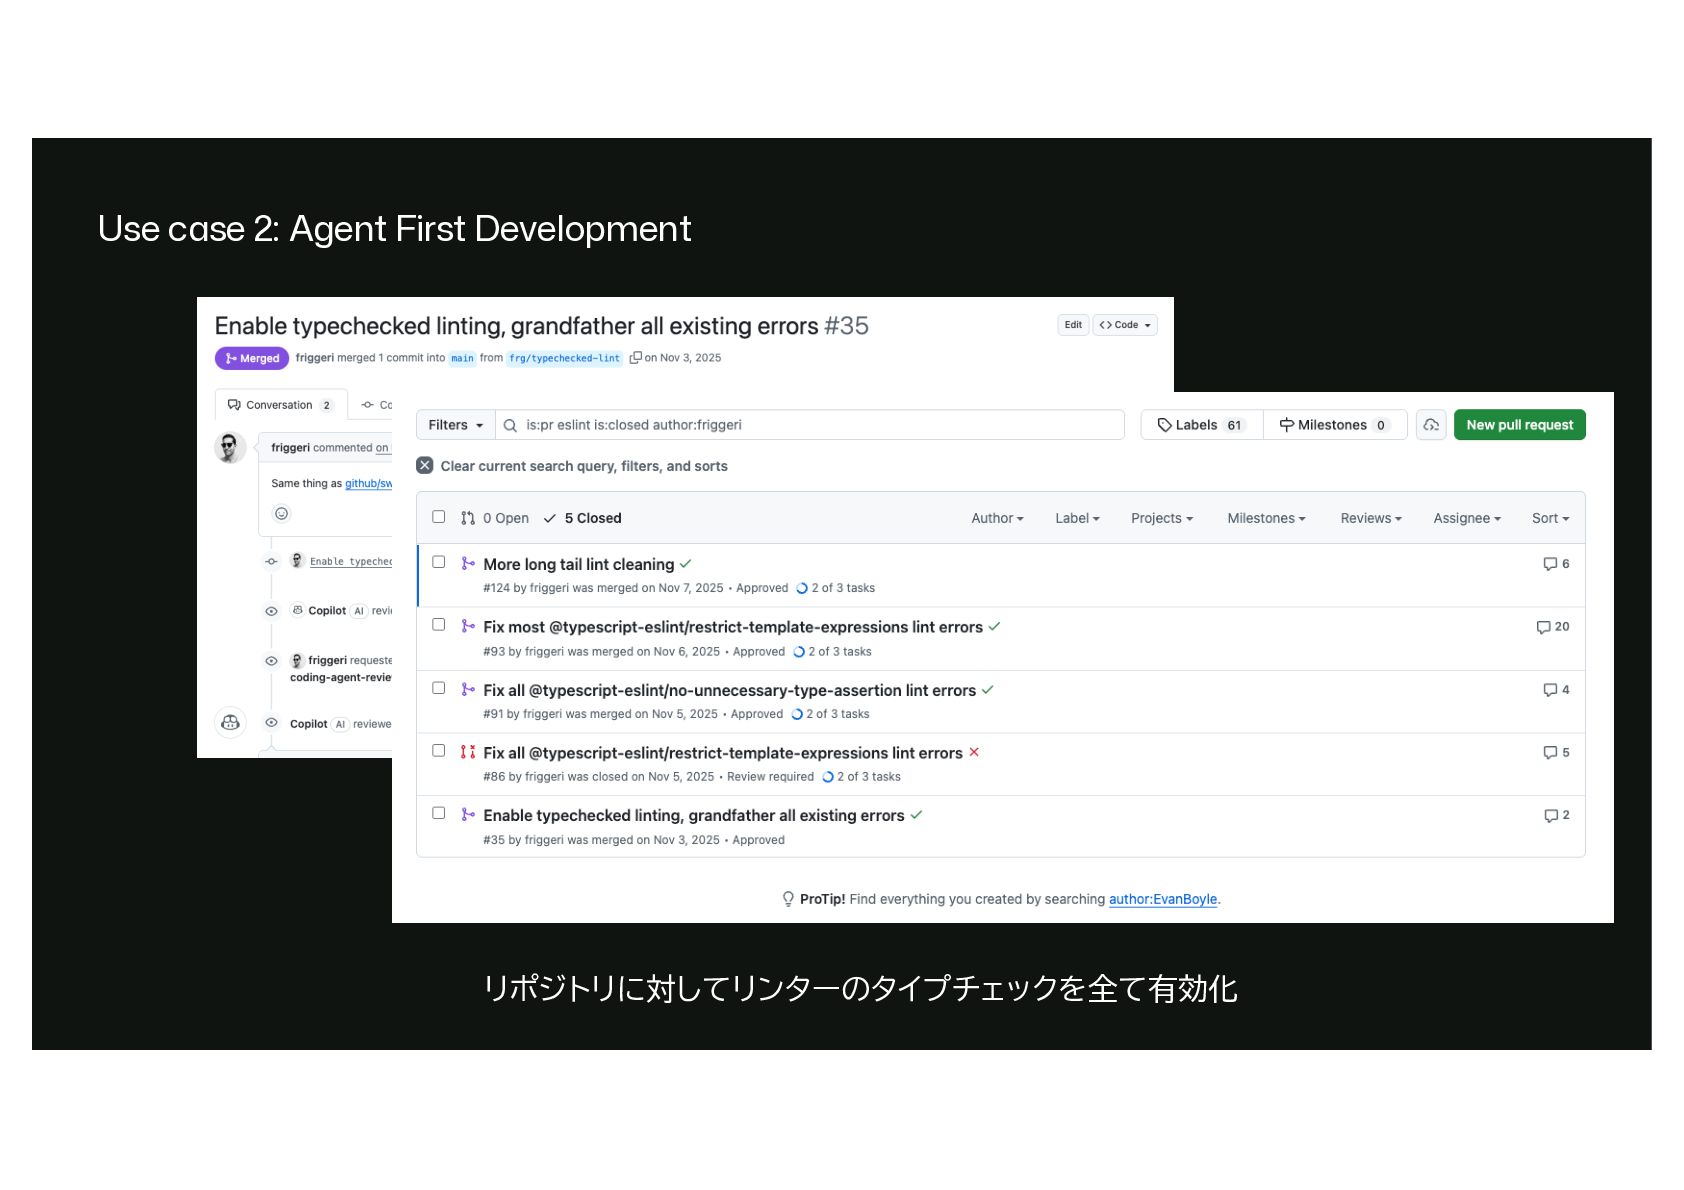Click the open pull request icon beside 0 Open
Image resolution: width=1684 pixels, height=1190 pixels.
(x=468, y=518)
